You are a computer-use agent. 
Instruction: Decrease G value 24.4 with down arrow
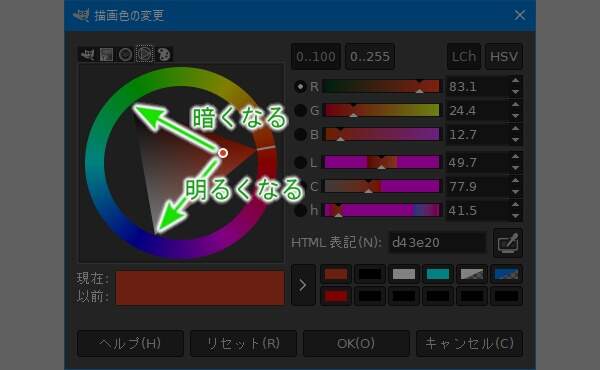tap(515, 116)
